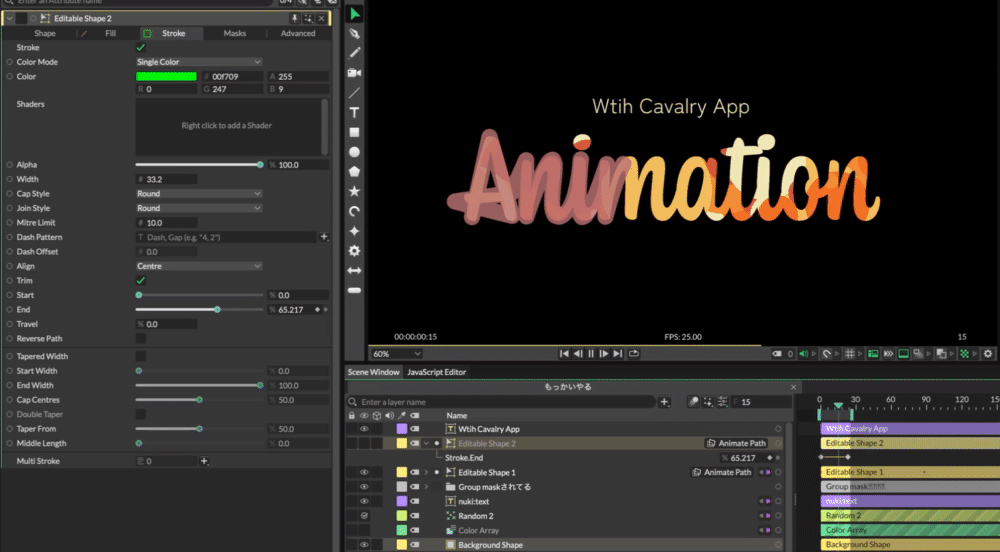Click Animate Path on Editable Shape 1

click(x=721, y=472)
